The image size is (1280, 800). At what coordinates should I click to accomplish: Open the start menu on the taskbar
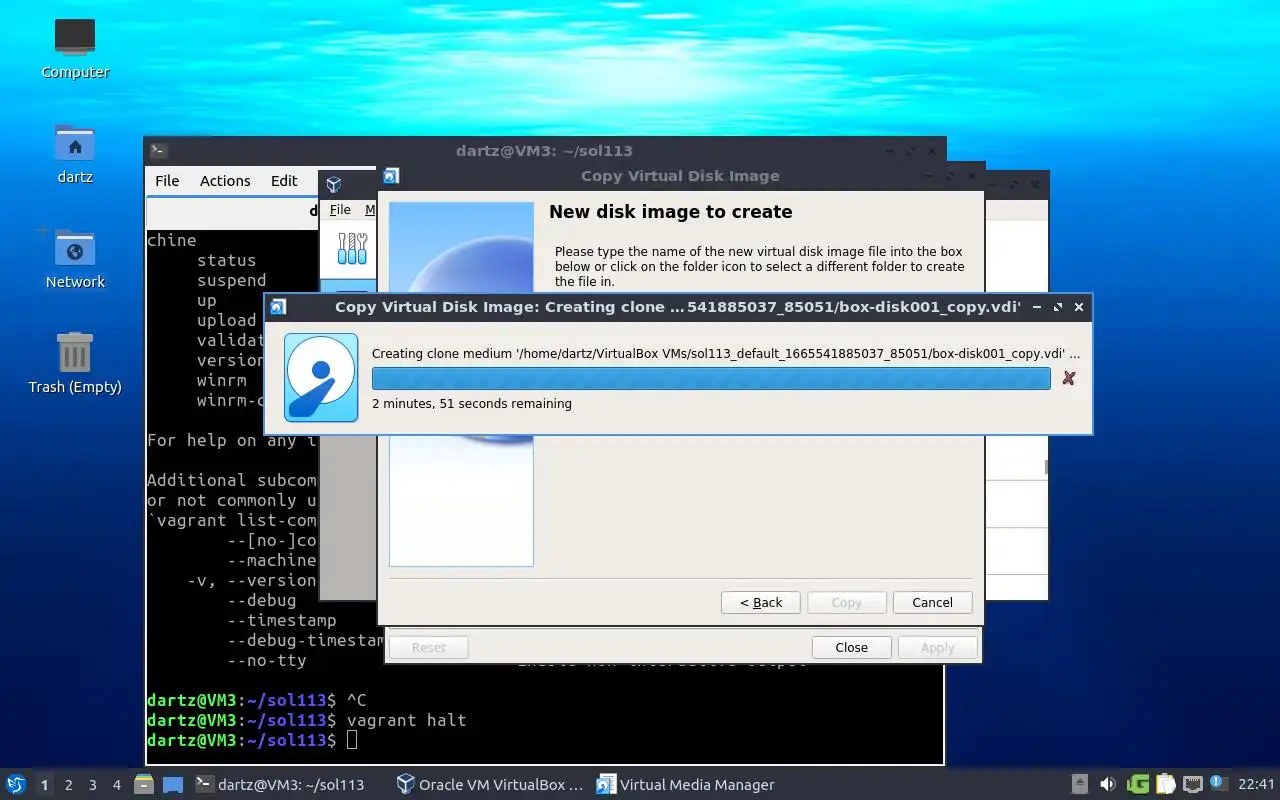16,784
